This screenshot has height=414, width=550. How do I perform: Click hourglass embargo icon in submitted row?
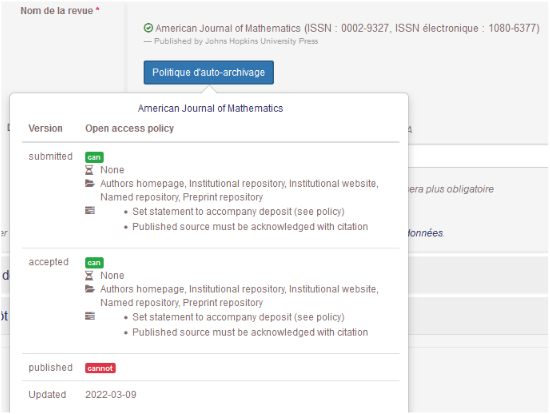(89, 170)
